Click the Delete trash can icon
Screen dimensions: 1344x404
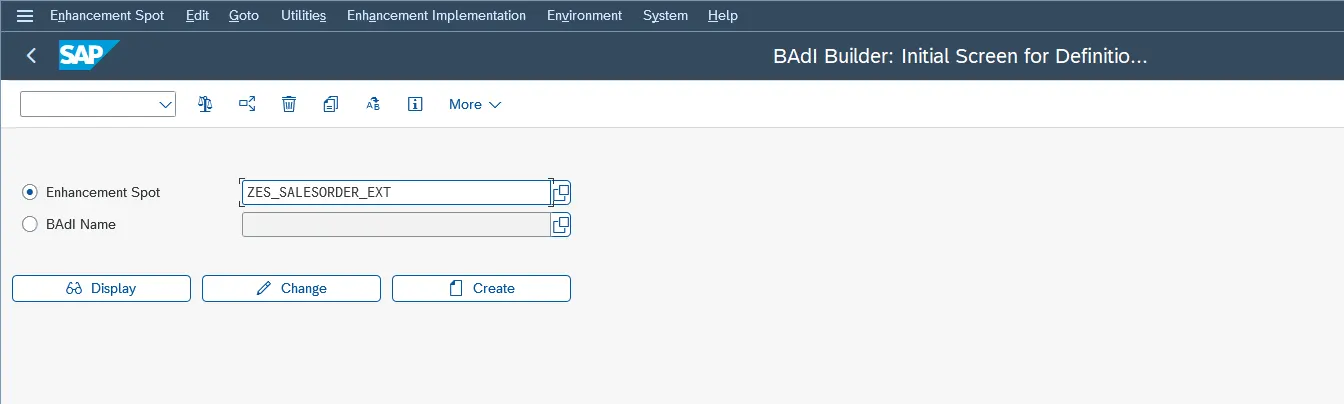point(289,104)
